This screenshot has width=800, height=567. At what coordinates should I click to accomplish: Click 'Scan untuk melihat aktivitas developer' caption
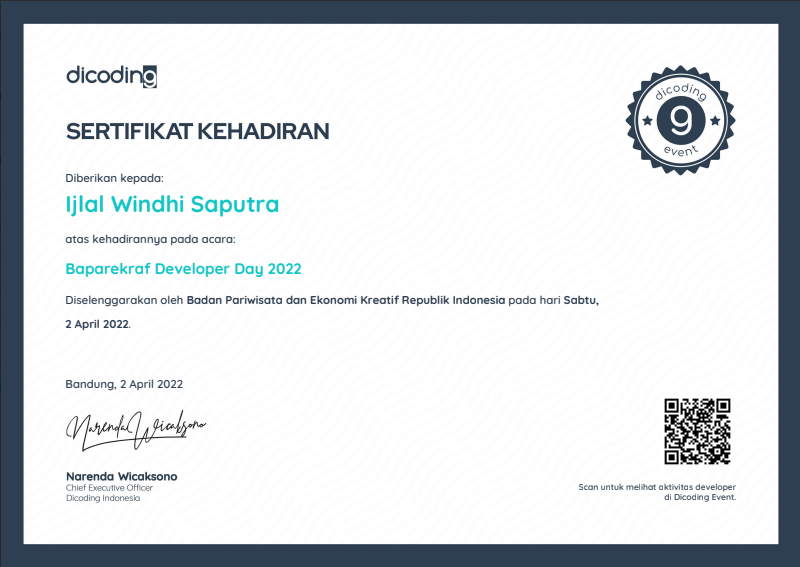click(657, 487)
